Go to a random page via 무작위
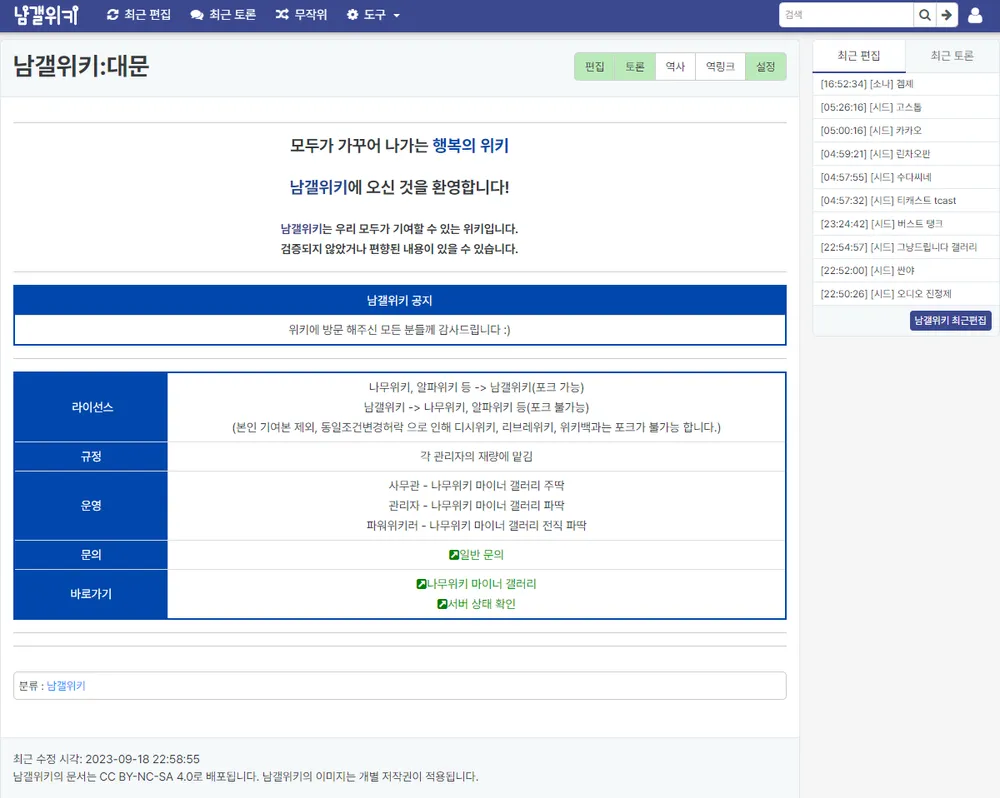1000x798 pixels. coord(302,15)
